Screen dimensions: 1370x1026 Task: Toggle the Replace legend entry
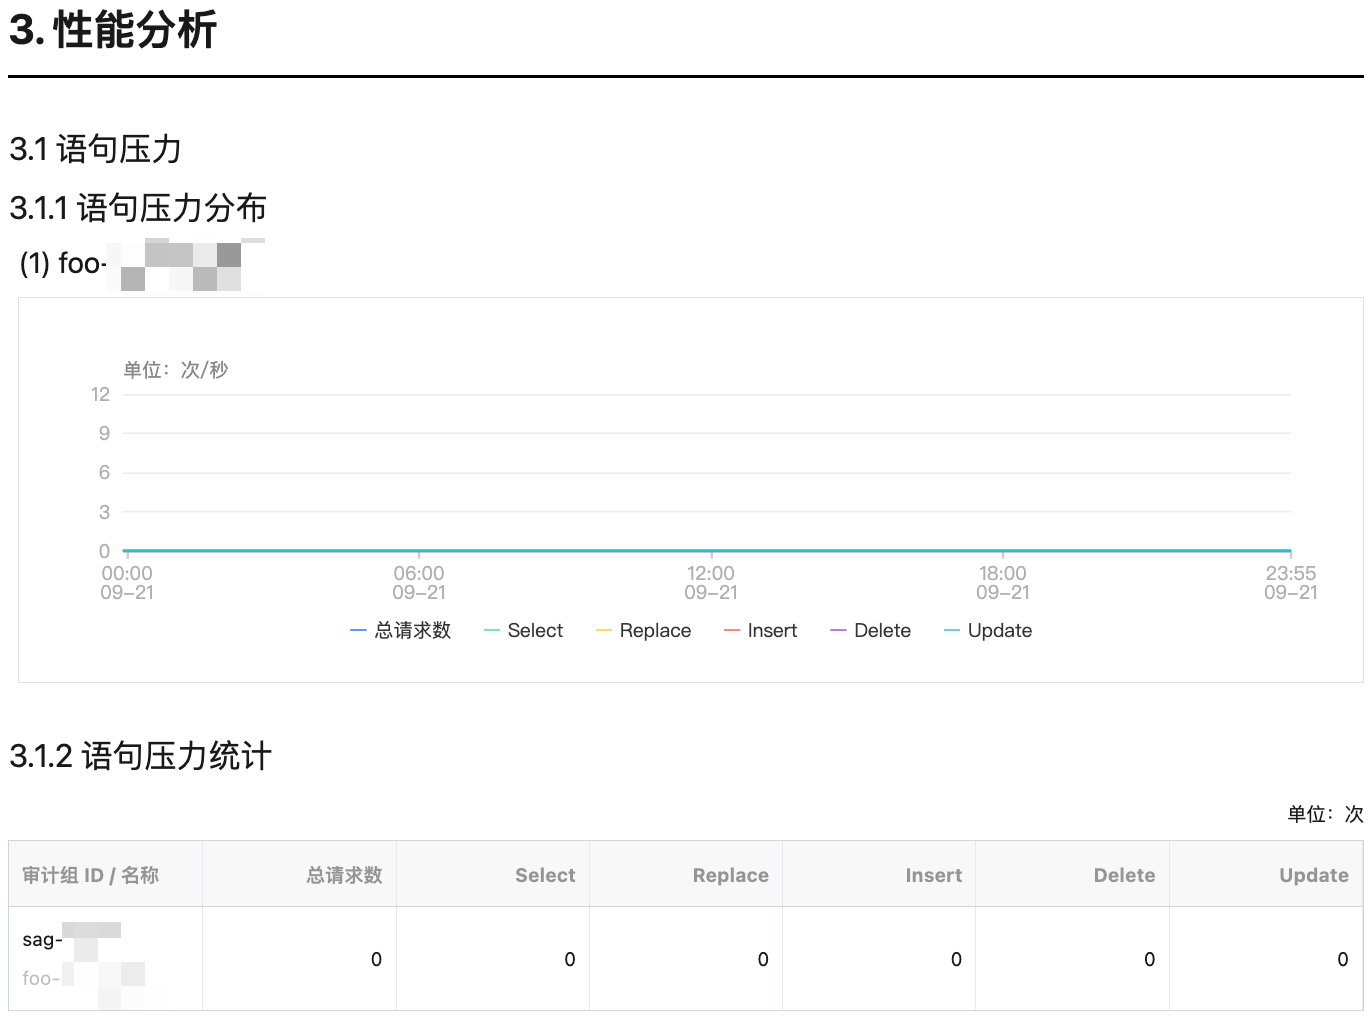[645, 631]
